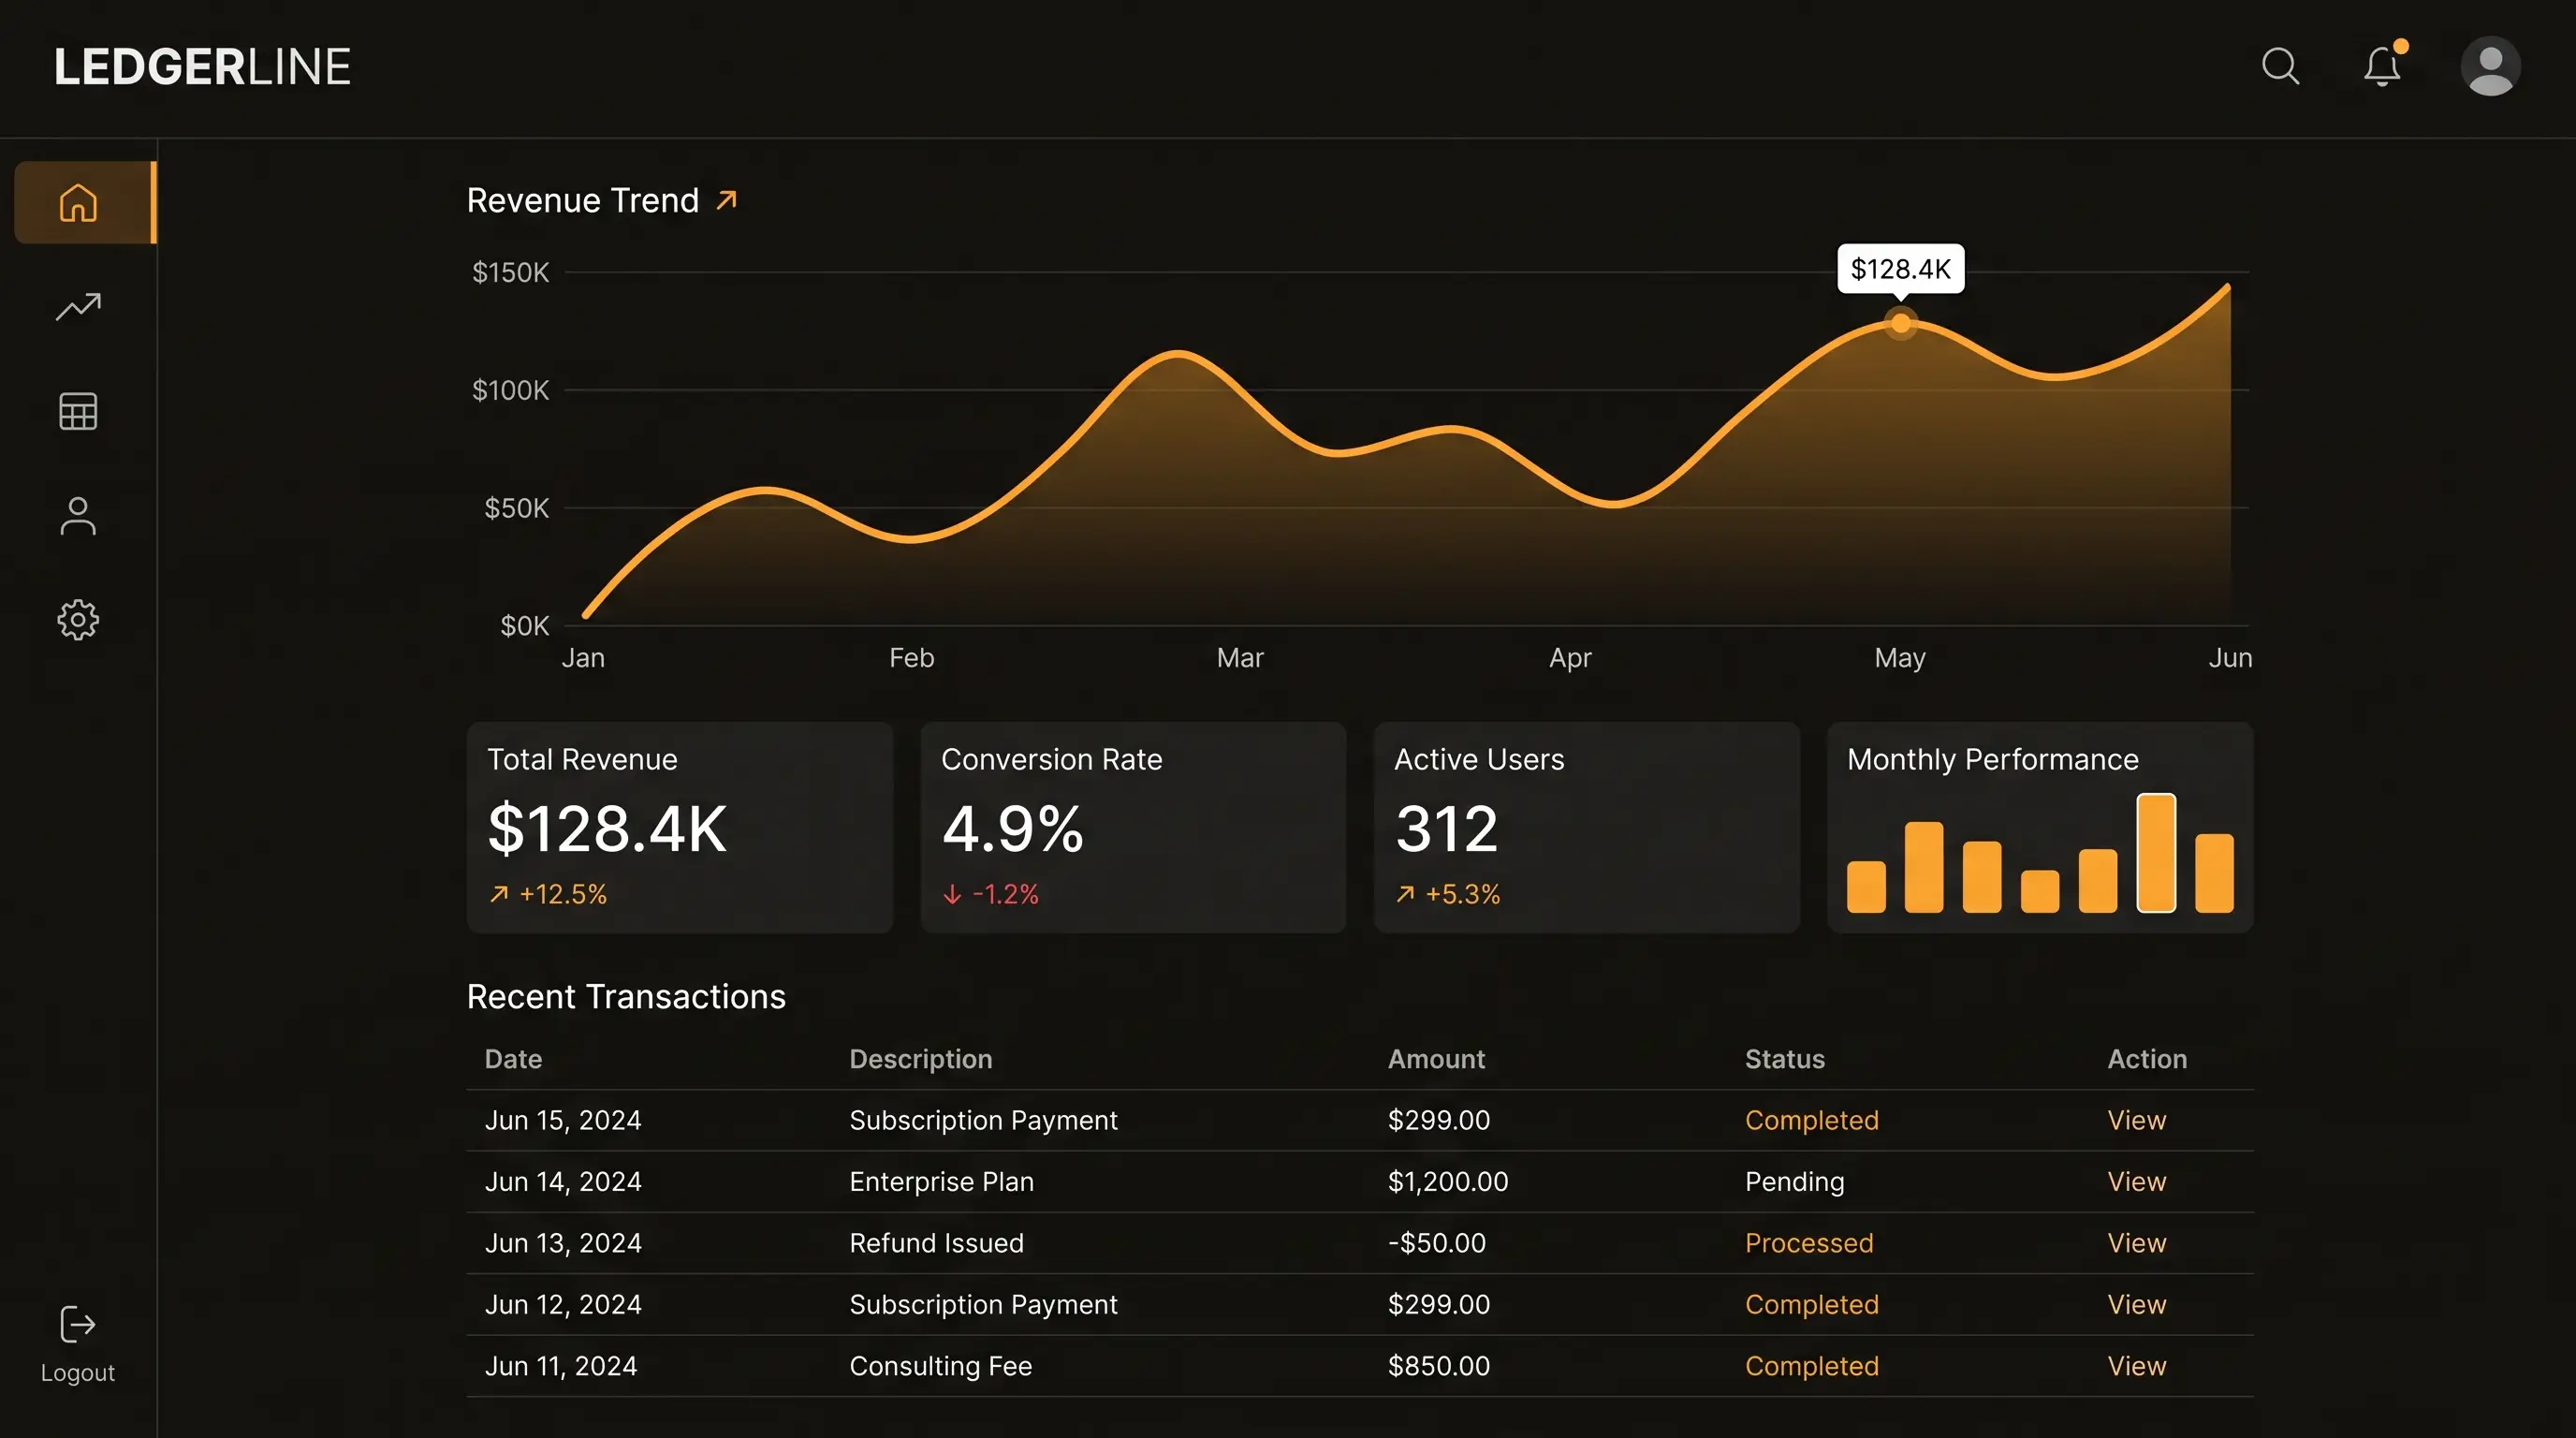The image size is (2576, 1438).
Task: View the Refund Issued transaction
Action: coord(2136,1243)
